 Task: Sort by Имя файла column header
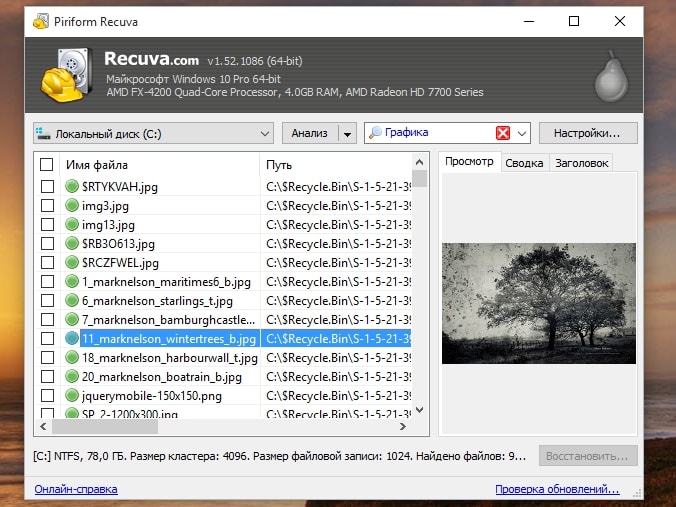click(x=160, y=165)
